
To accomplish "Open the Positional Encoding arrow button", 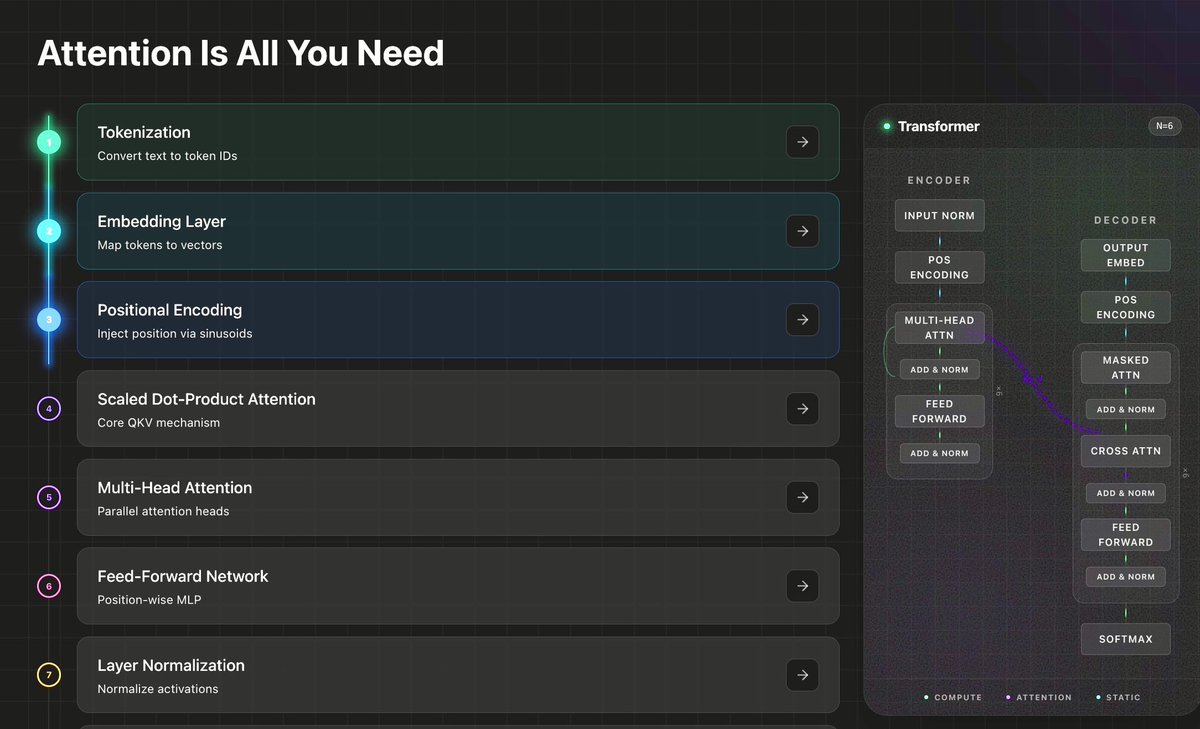I will 802,320.
